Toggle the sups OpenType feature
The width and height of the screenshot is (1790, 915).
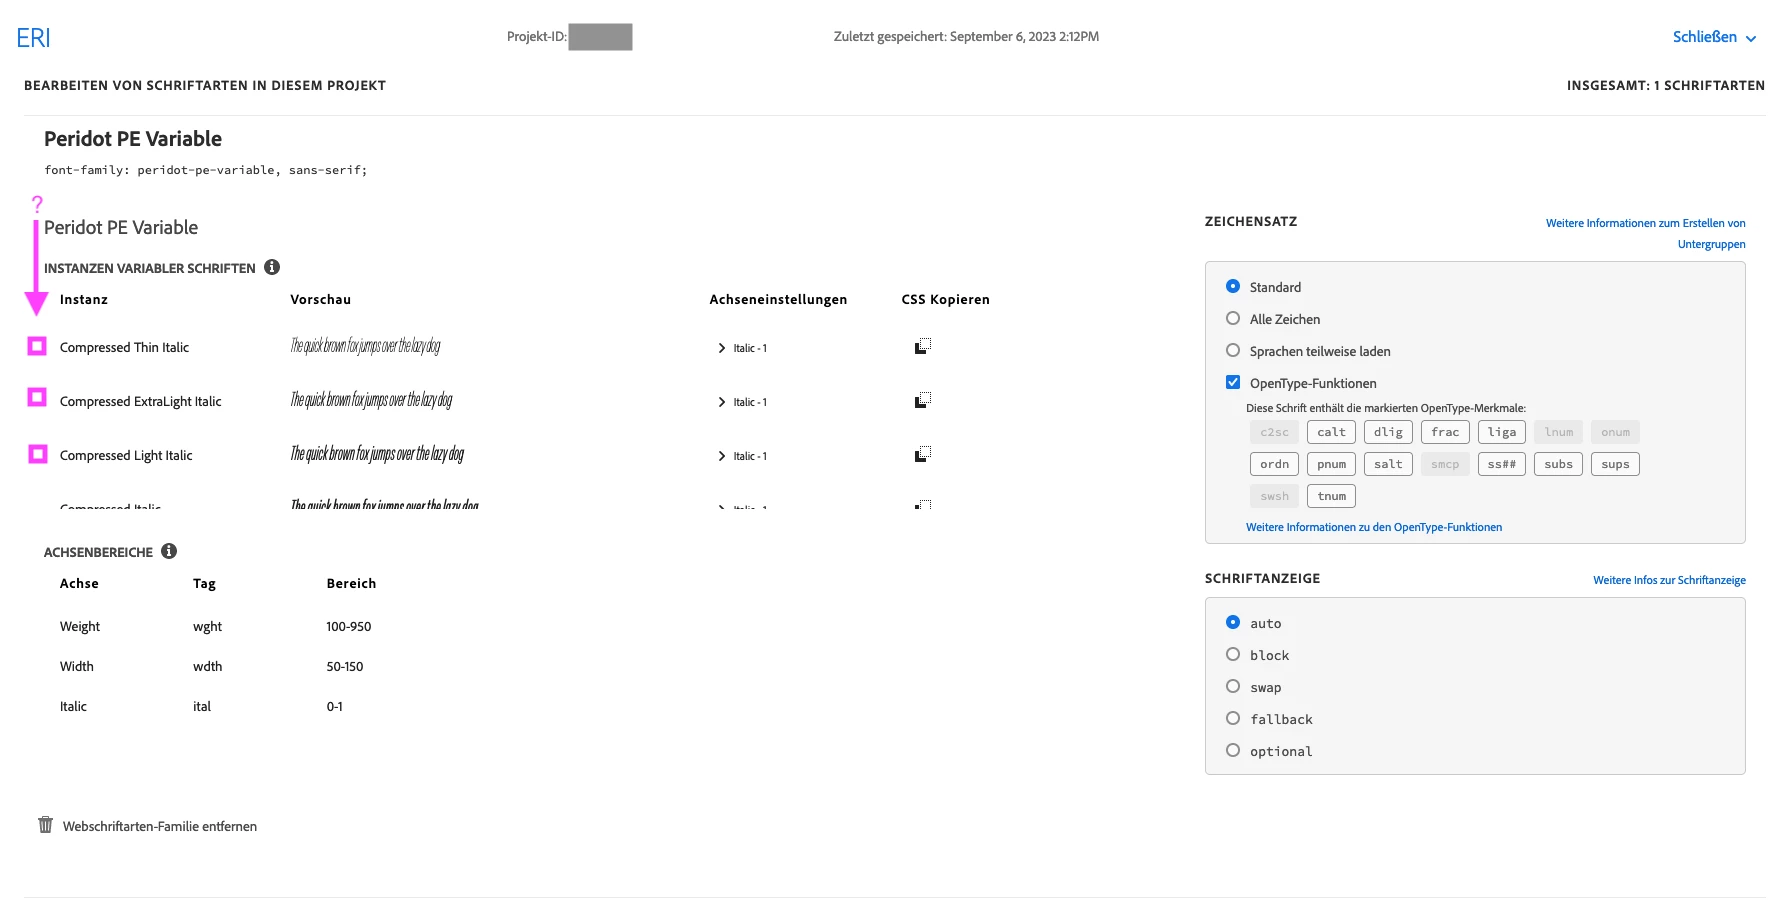tap(1615, 464)
